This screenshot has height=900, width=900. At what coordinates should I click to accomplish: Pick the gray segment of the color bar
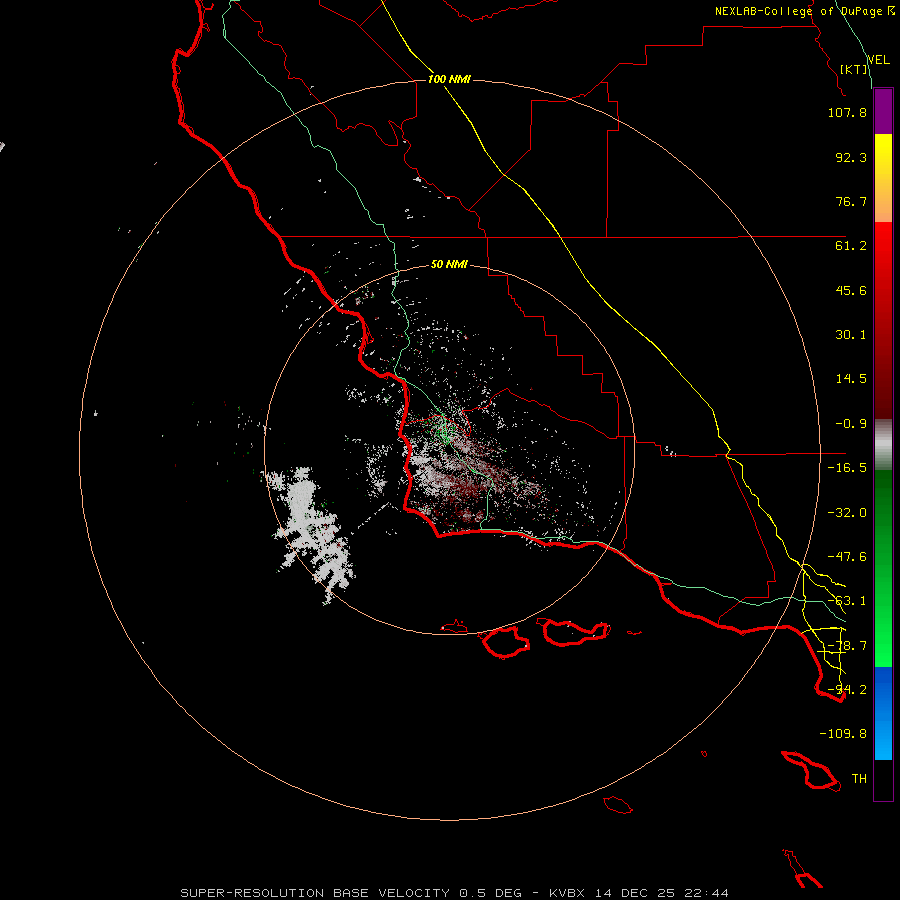coord(883,445)
